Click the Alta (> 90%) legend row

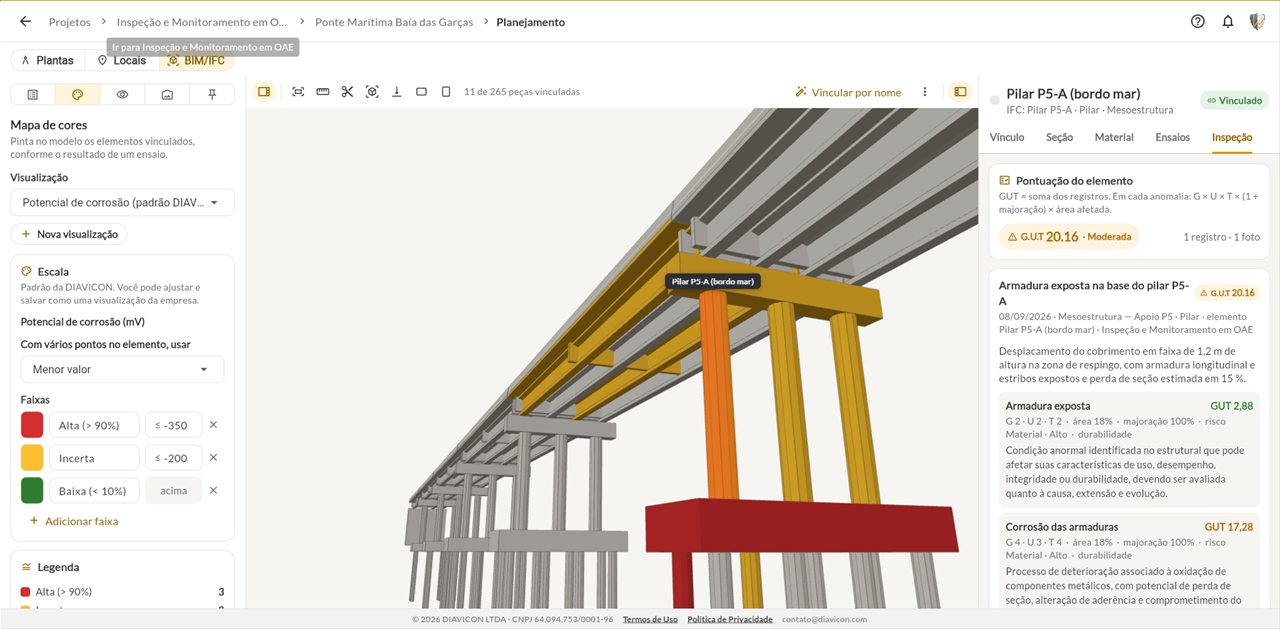(122, 592)
